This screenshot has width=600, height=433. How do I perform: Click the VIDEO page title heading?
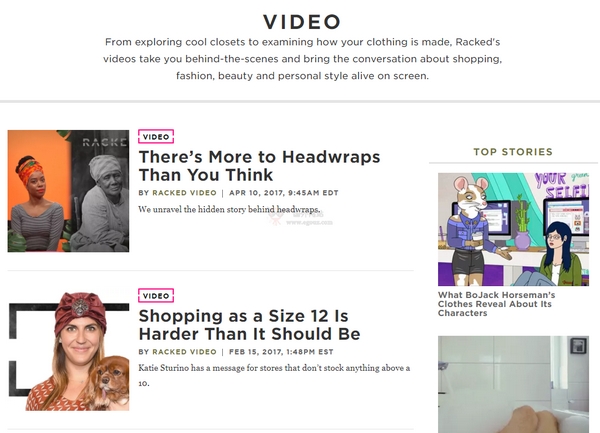[x=302, y=22]
